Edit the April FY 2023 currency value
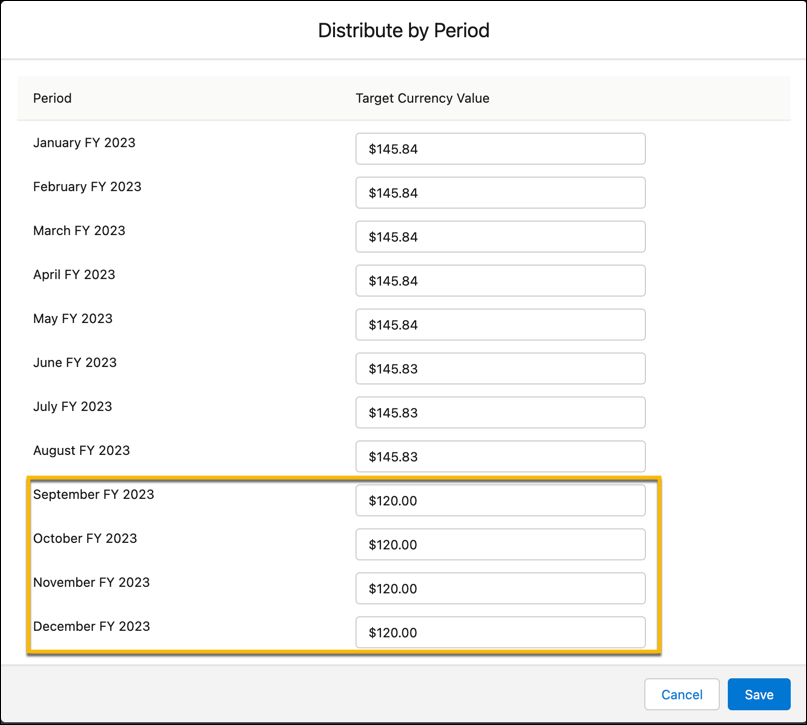This screenshot has height=725, width=807. point(500,280)
